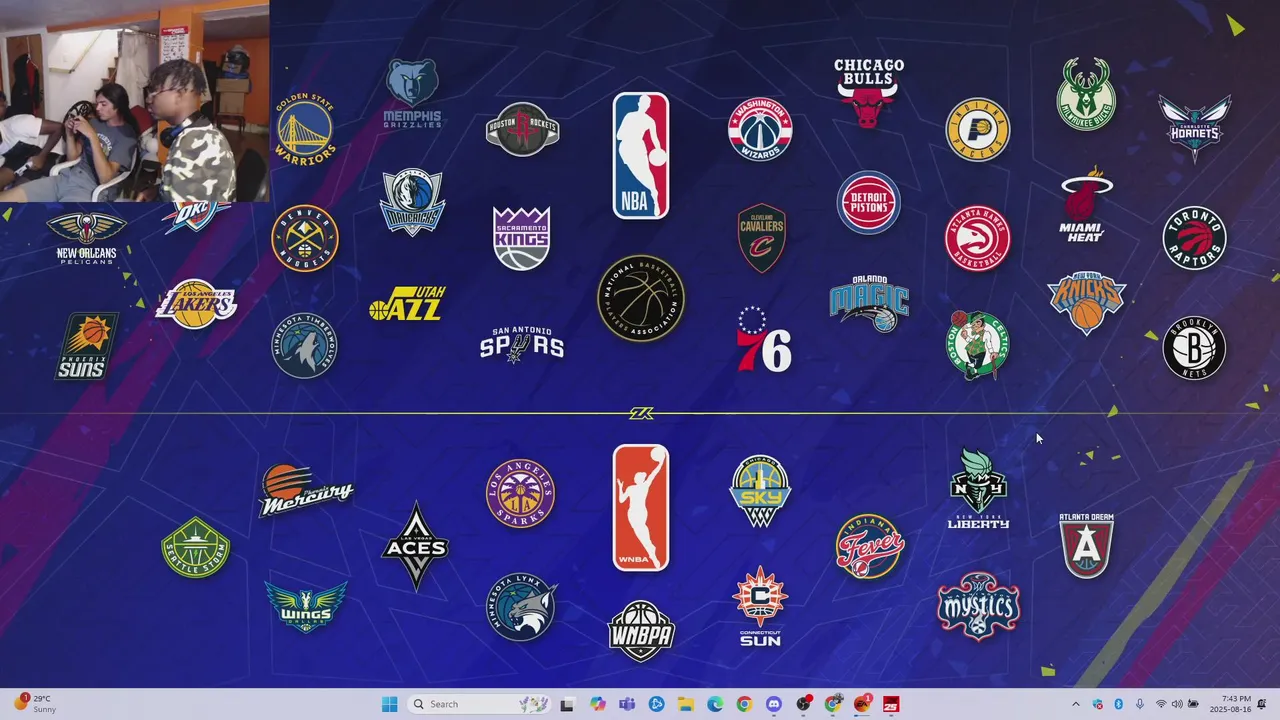Select the Boston Celtics logo

click(x=979, y=345)
